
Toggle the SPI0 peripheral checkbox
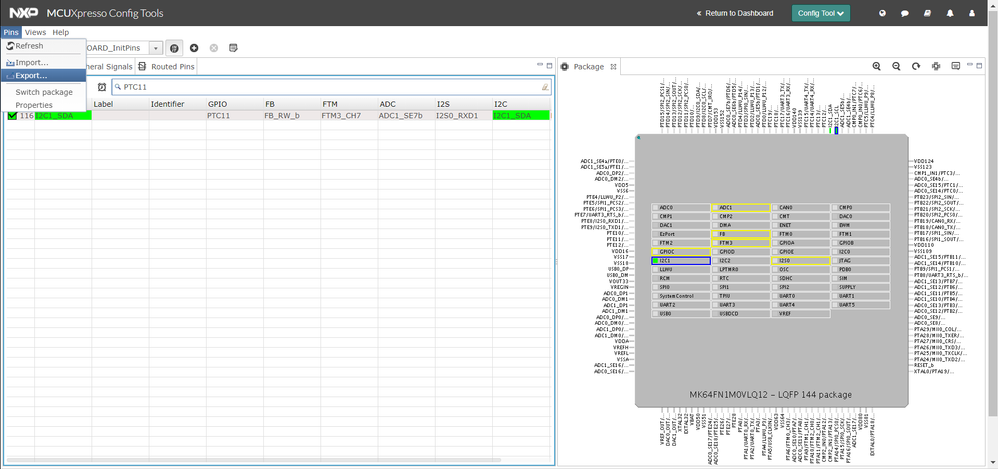(655, 288)
